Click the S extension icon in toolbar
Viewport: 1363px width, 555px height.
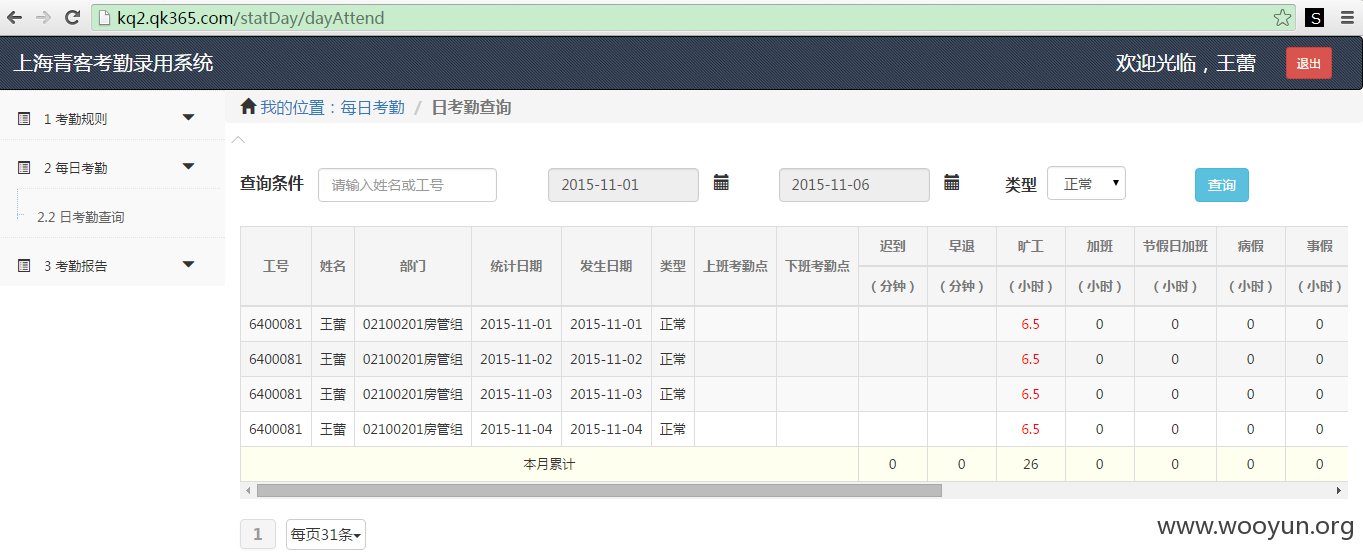coord(1315,18)
